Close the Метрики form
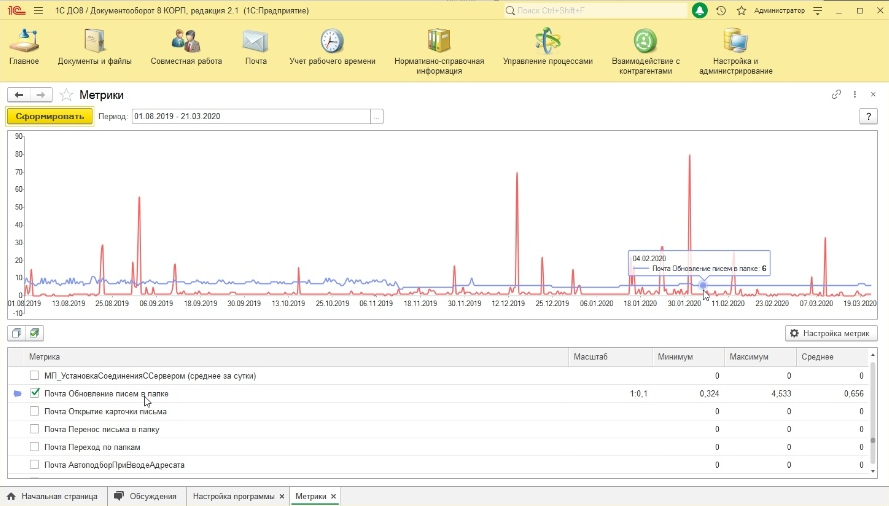 tap(873, 95)
